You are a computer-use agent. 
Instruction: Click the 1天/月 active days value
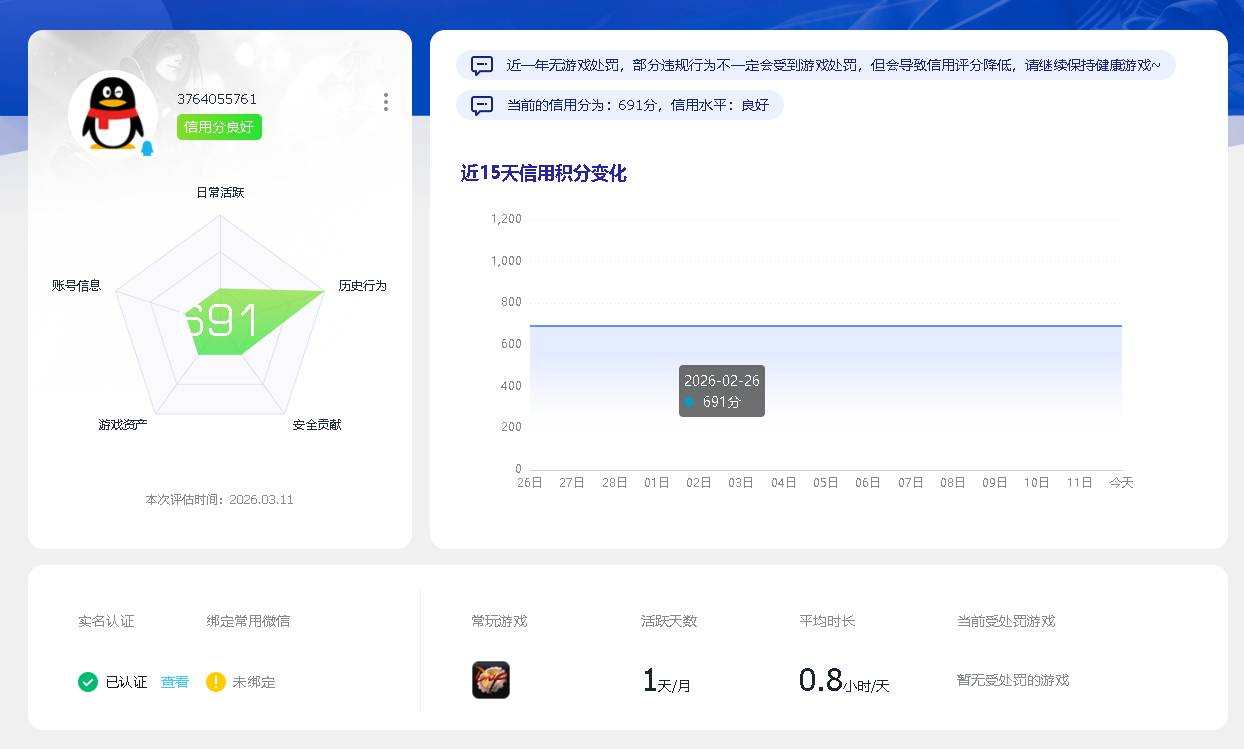667,682
